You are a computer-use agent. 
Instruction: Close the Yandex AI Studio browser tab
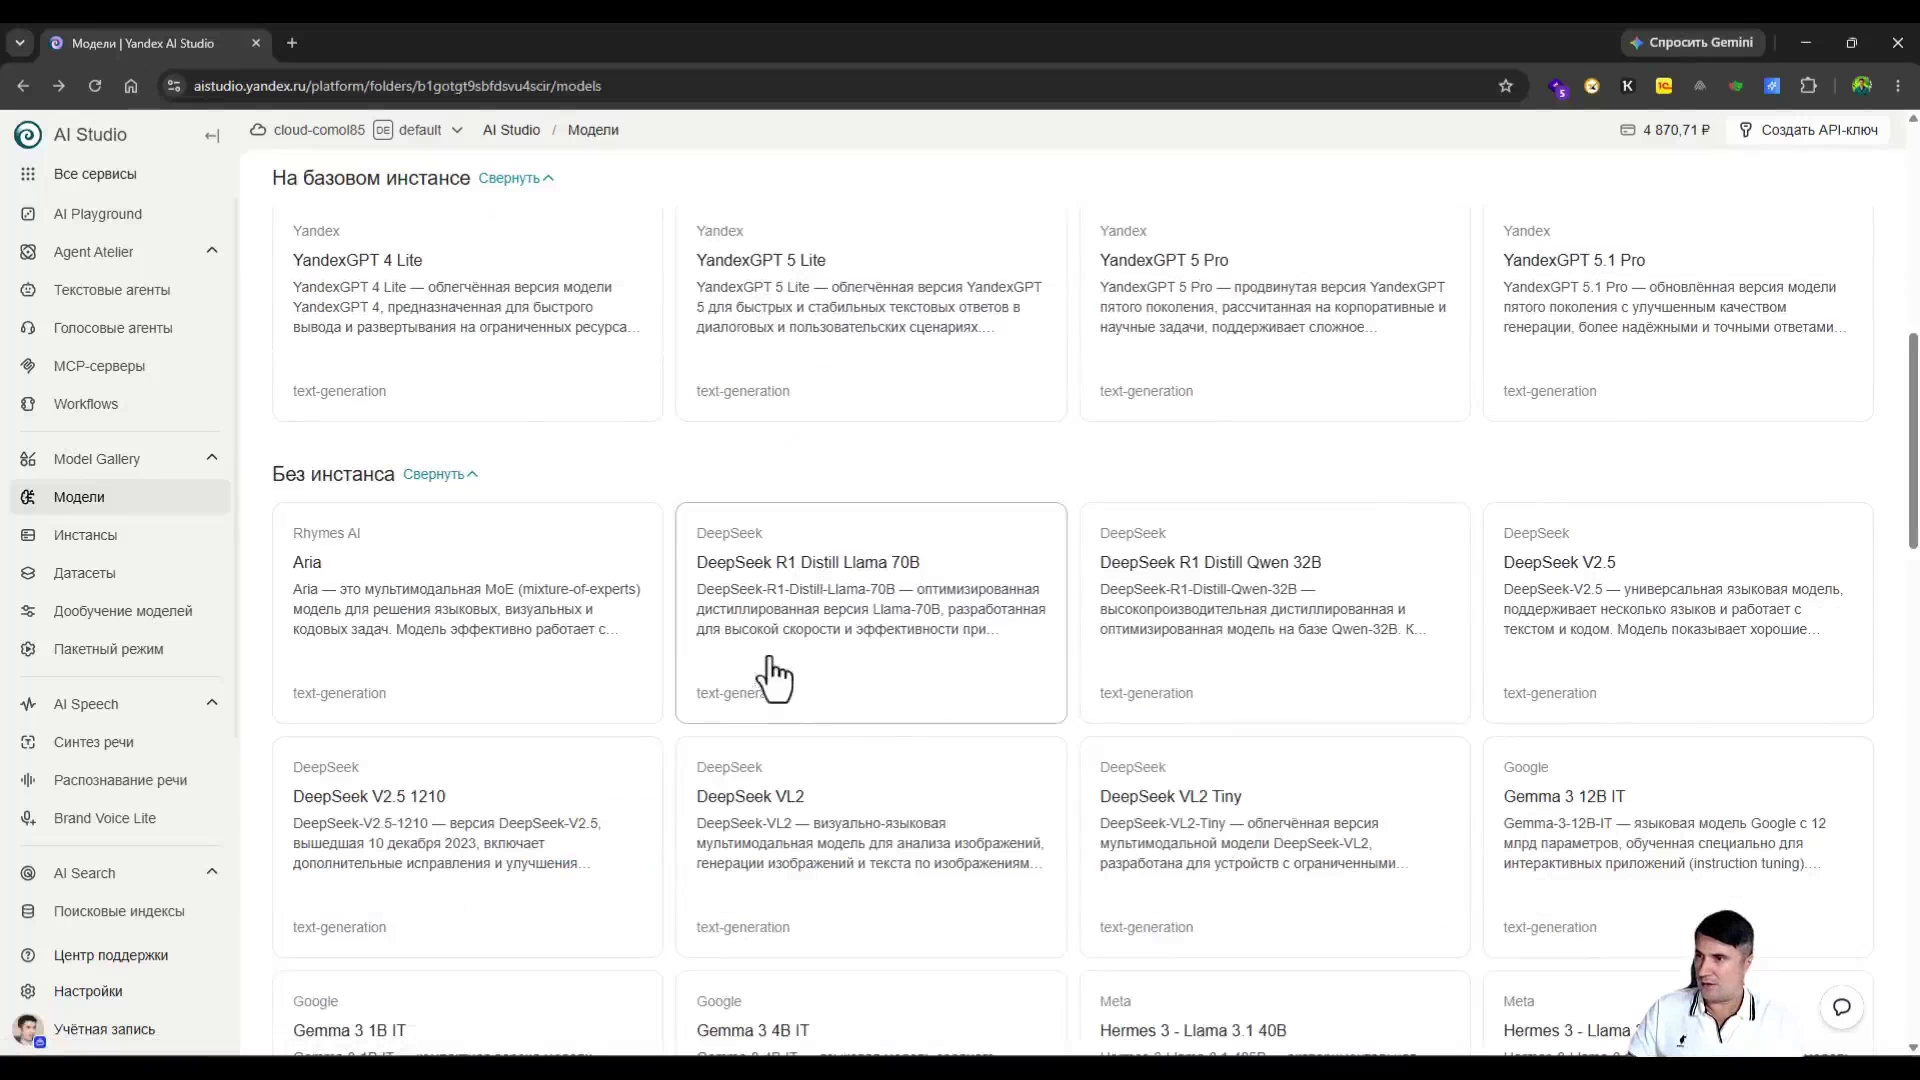256,43
